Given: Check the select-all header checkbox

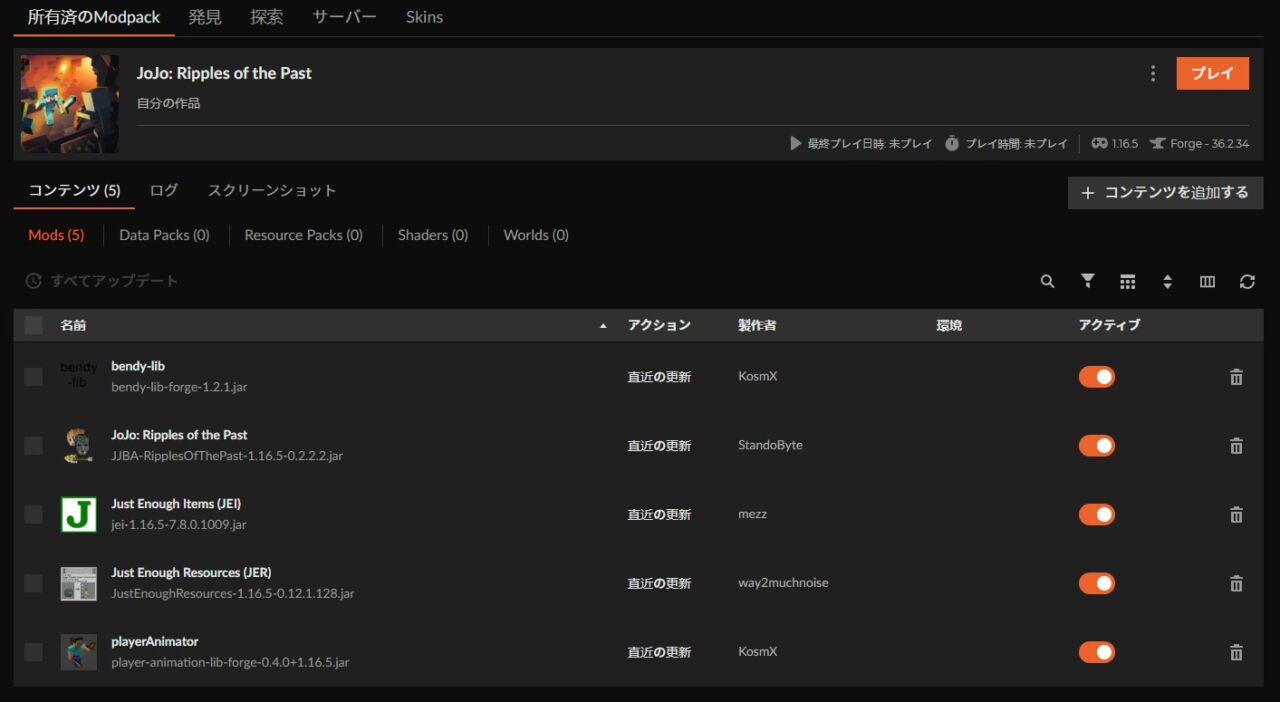Looking at the screenshot, I should pos(34,325).
